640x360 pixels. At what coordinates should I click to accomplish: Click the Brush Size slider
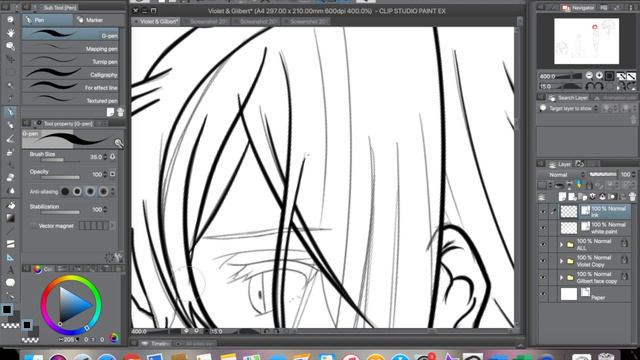(60, 160)
